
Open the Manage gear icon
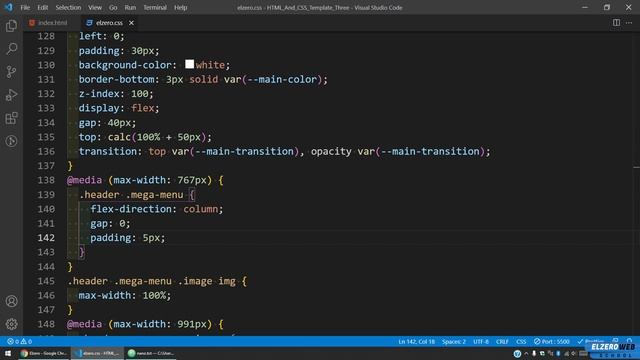[x=11, y=324]
